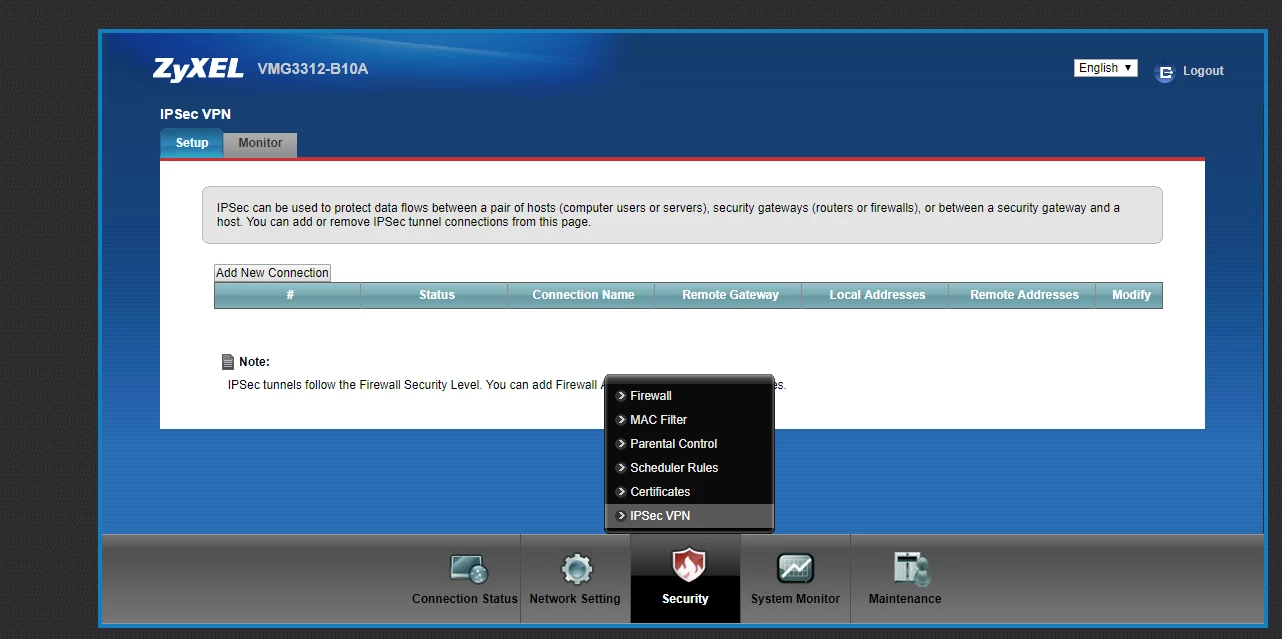The height and width of the screenshot is (639, 1282).
Task: Switch to the Monitor tab
Action: 260,143
